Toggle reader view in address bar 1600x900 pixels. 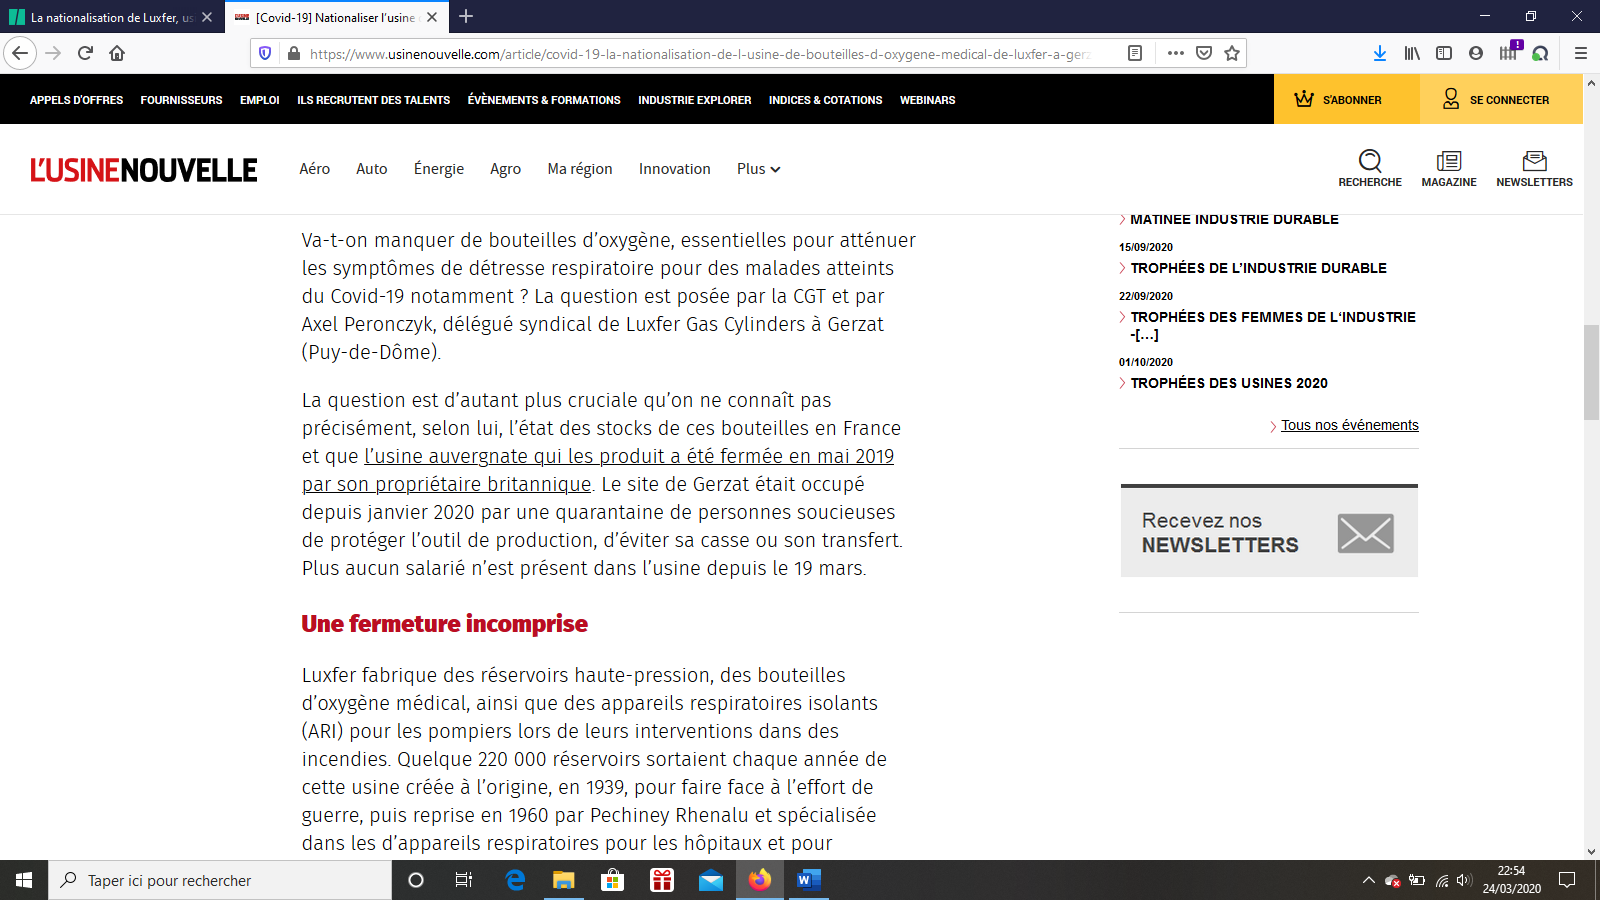1135,53
